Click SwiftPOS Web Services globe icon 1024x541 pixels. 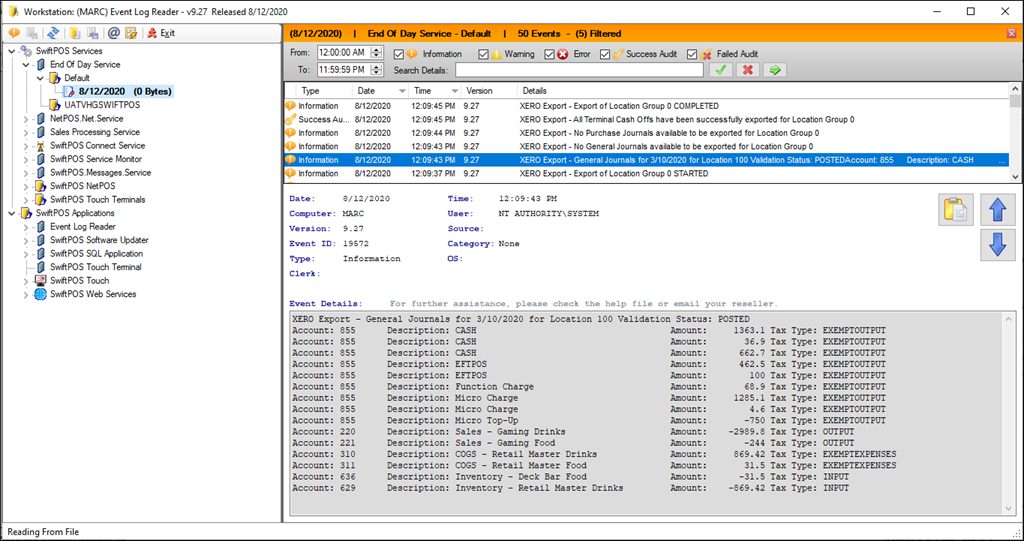[x=40, y=294]
